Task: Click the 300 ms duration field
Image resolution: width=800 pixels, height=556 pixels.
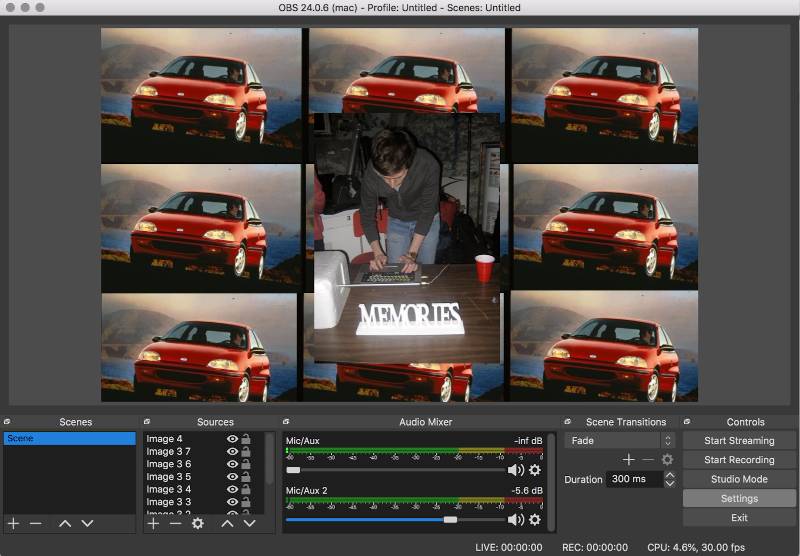Action: (x=634, y=479)
